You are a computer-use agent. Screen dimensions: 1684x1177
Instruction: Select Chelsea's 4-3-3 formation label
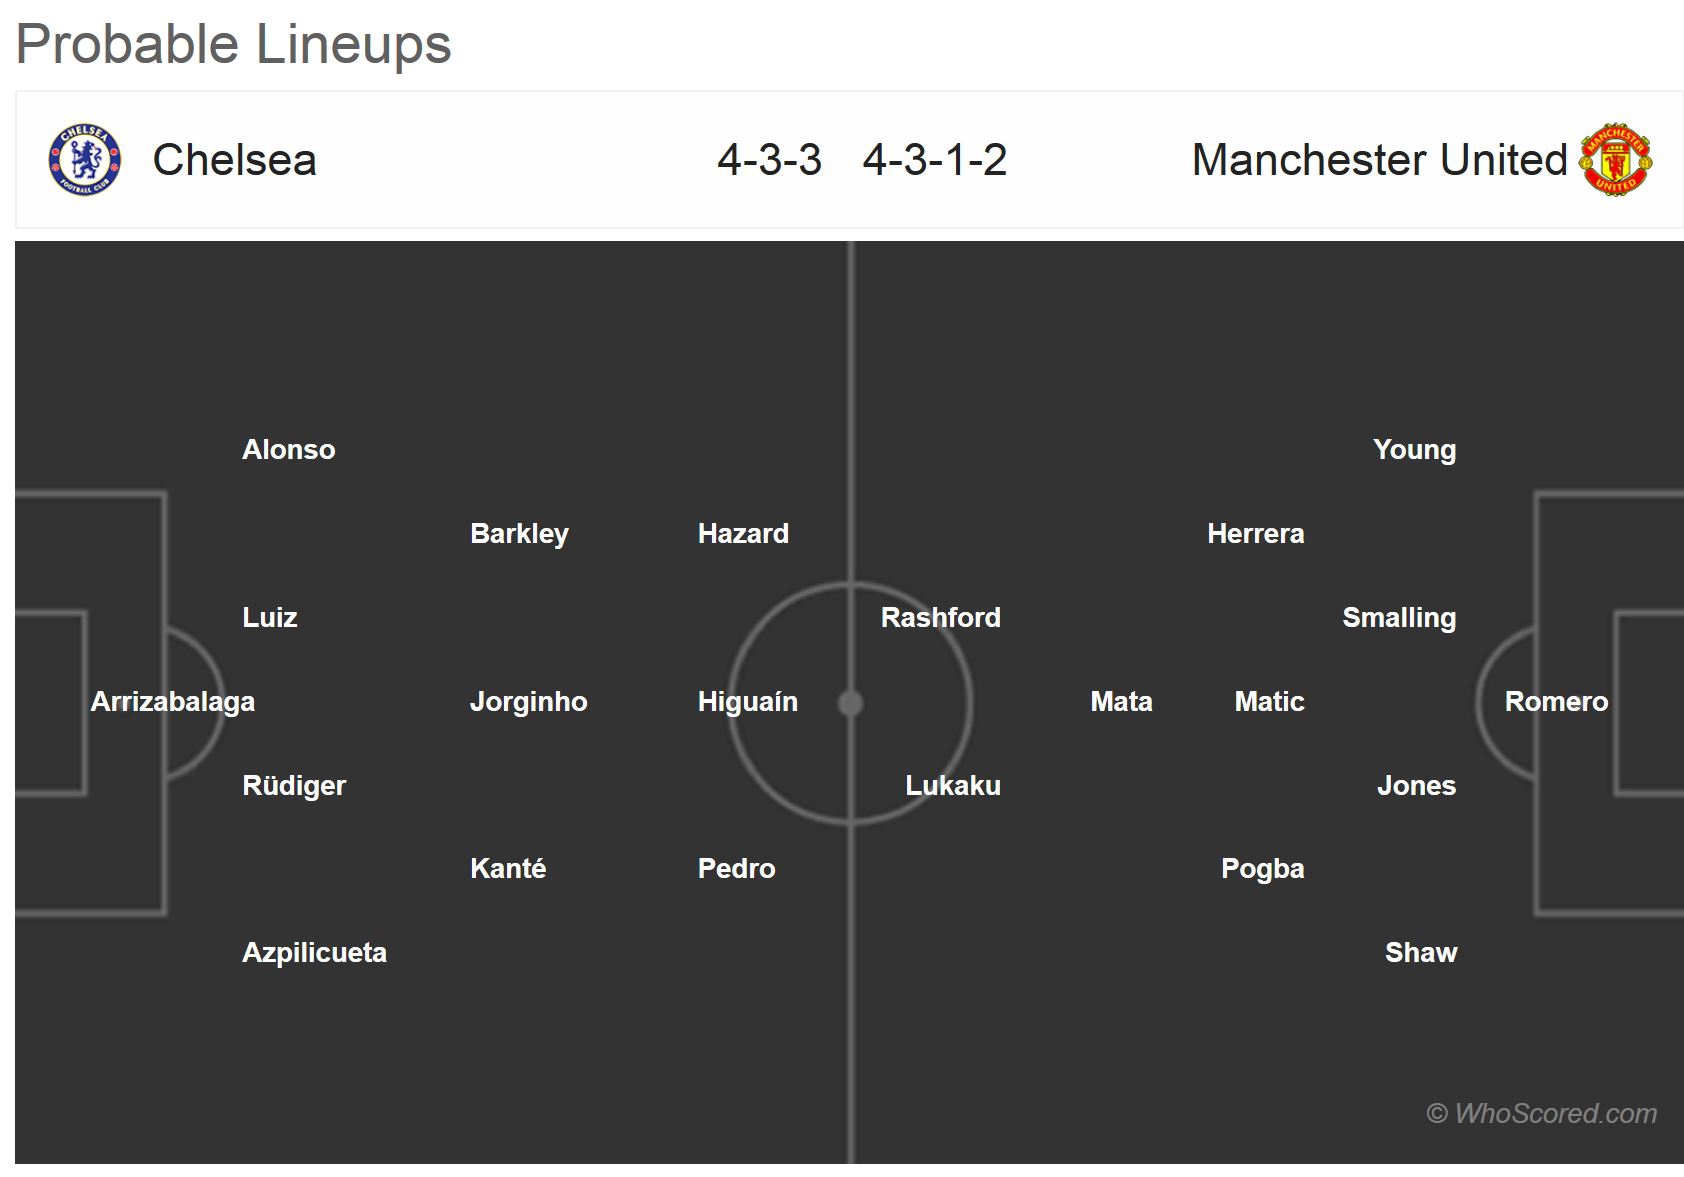click(x=769, y=160)
